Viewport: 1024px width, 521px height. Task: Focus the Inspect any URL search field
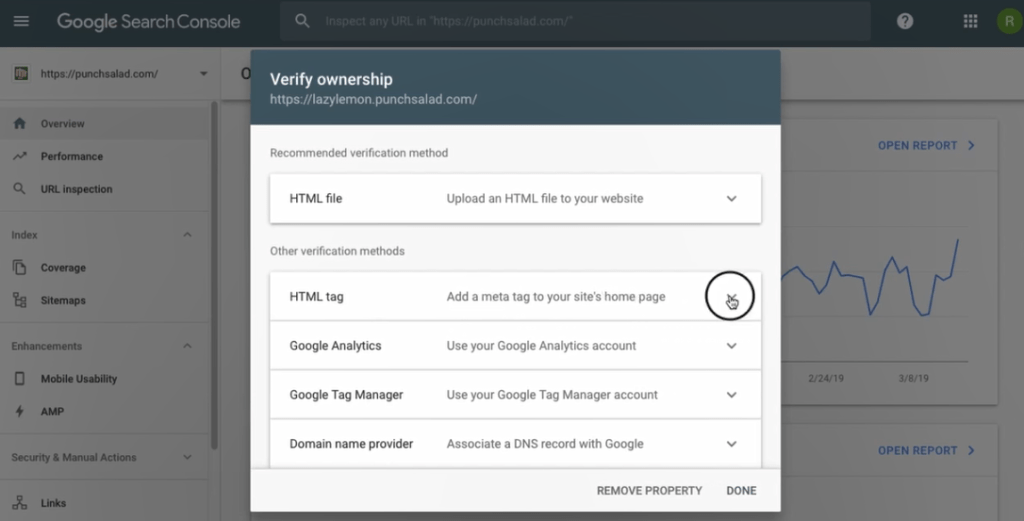tap(575, 21)
